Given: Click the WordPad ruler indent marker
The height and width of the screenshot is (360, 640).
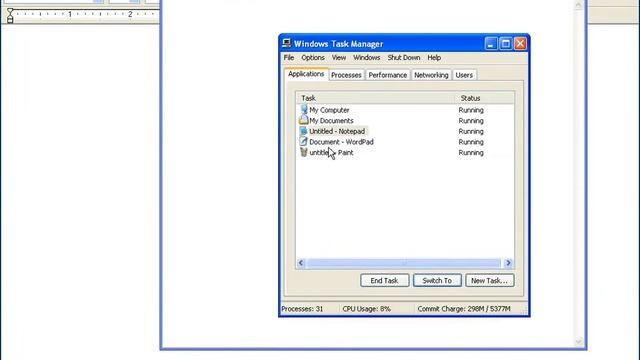Looking at the screenshot, I should click(x=10, y=16).
